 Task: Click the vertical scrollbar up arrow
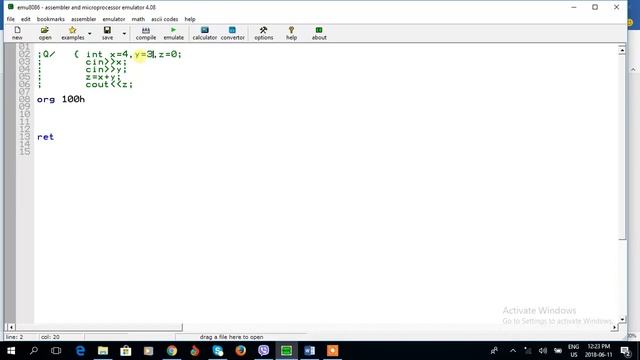click(622, 50)
